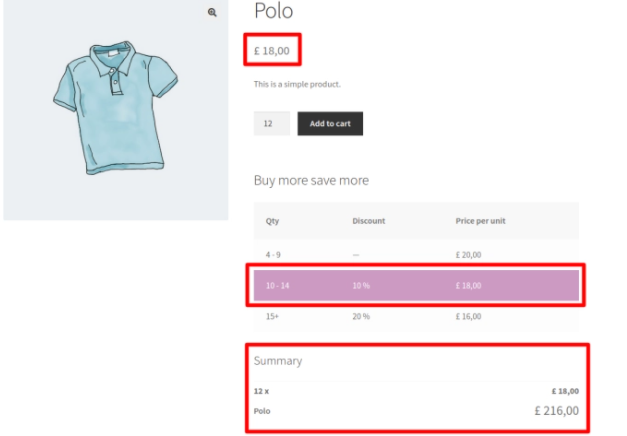Click the £ 16,00 price per unit cell
Screen dimensions: 627x436
[468, 316]
